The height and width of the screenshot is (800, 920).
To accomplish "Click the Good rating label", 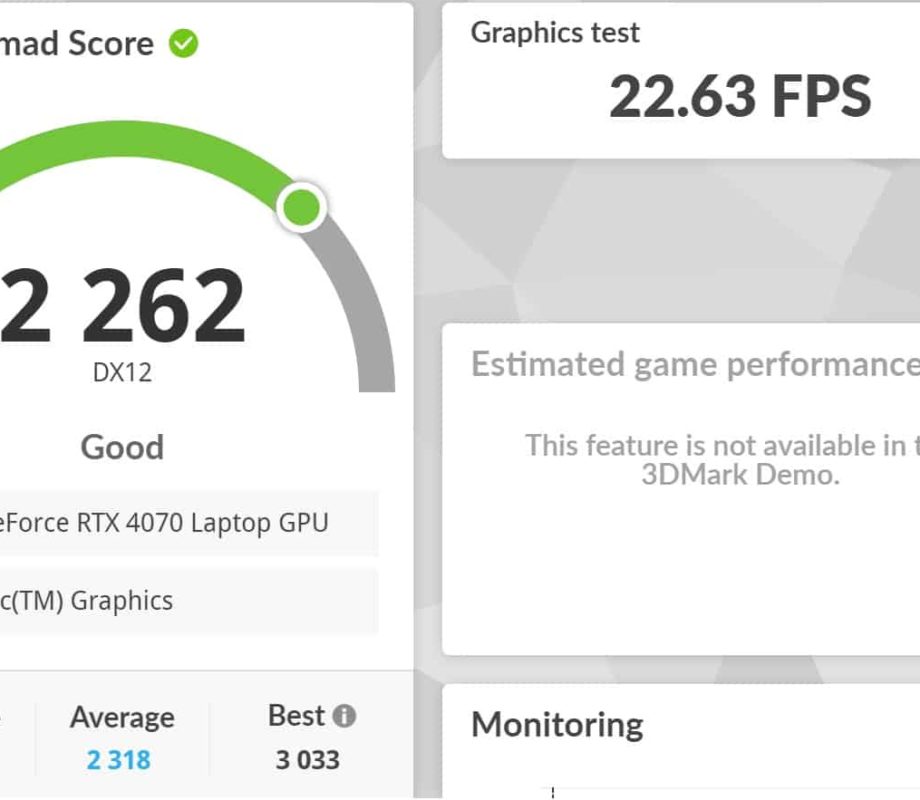I will (122, 447).
